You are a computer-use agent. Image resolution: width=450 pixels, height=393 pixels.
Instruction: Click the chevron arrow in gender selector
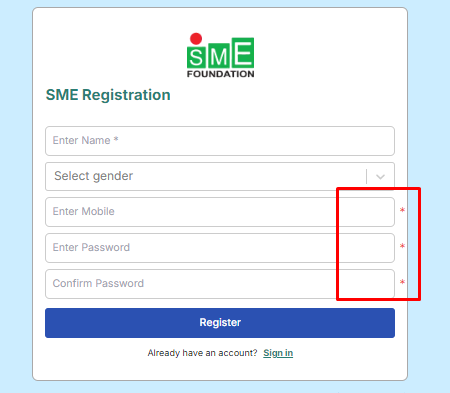380,177
